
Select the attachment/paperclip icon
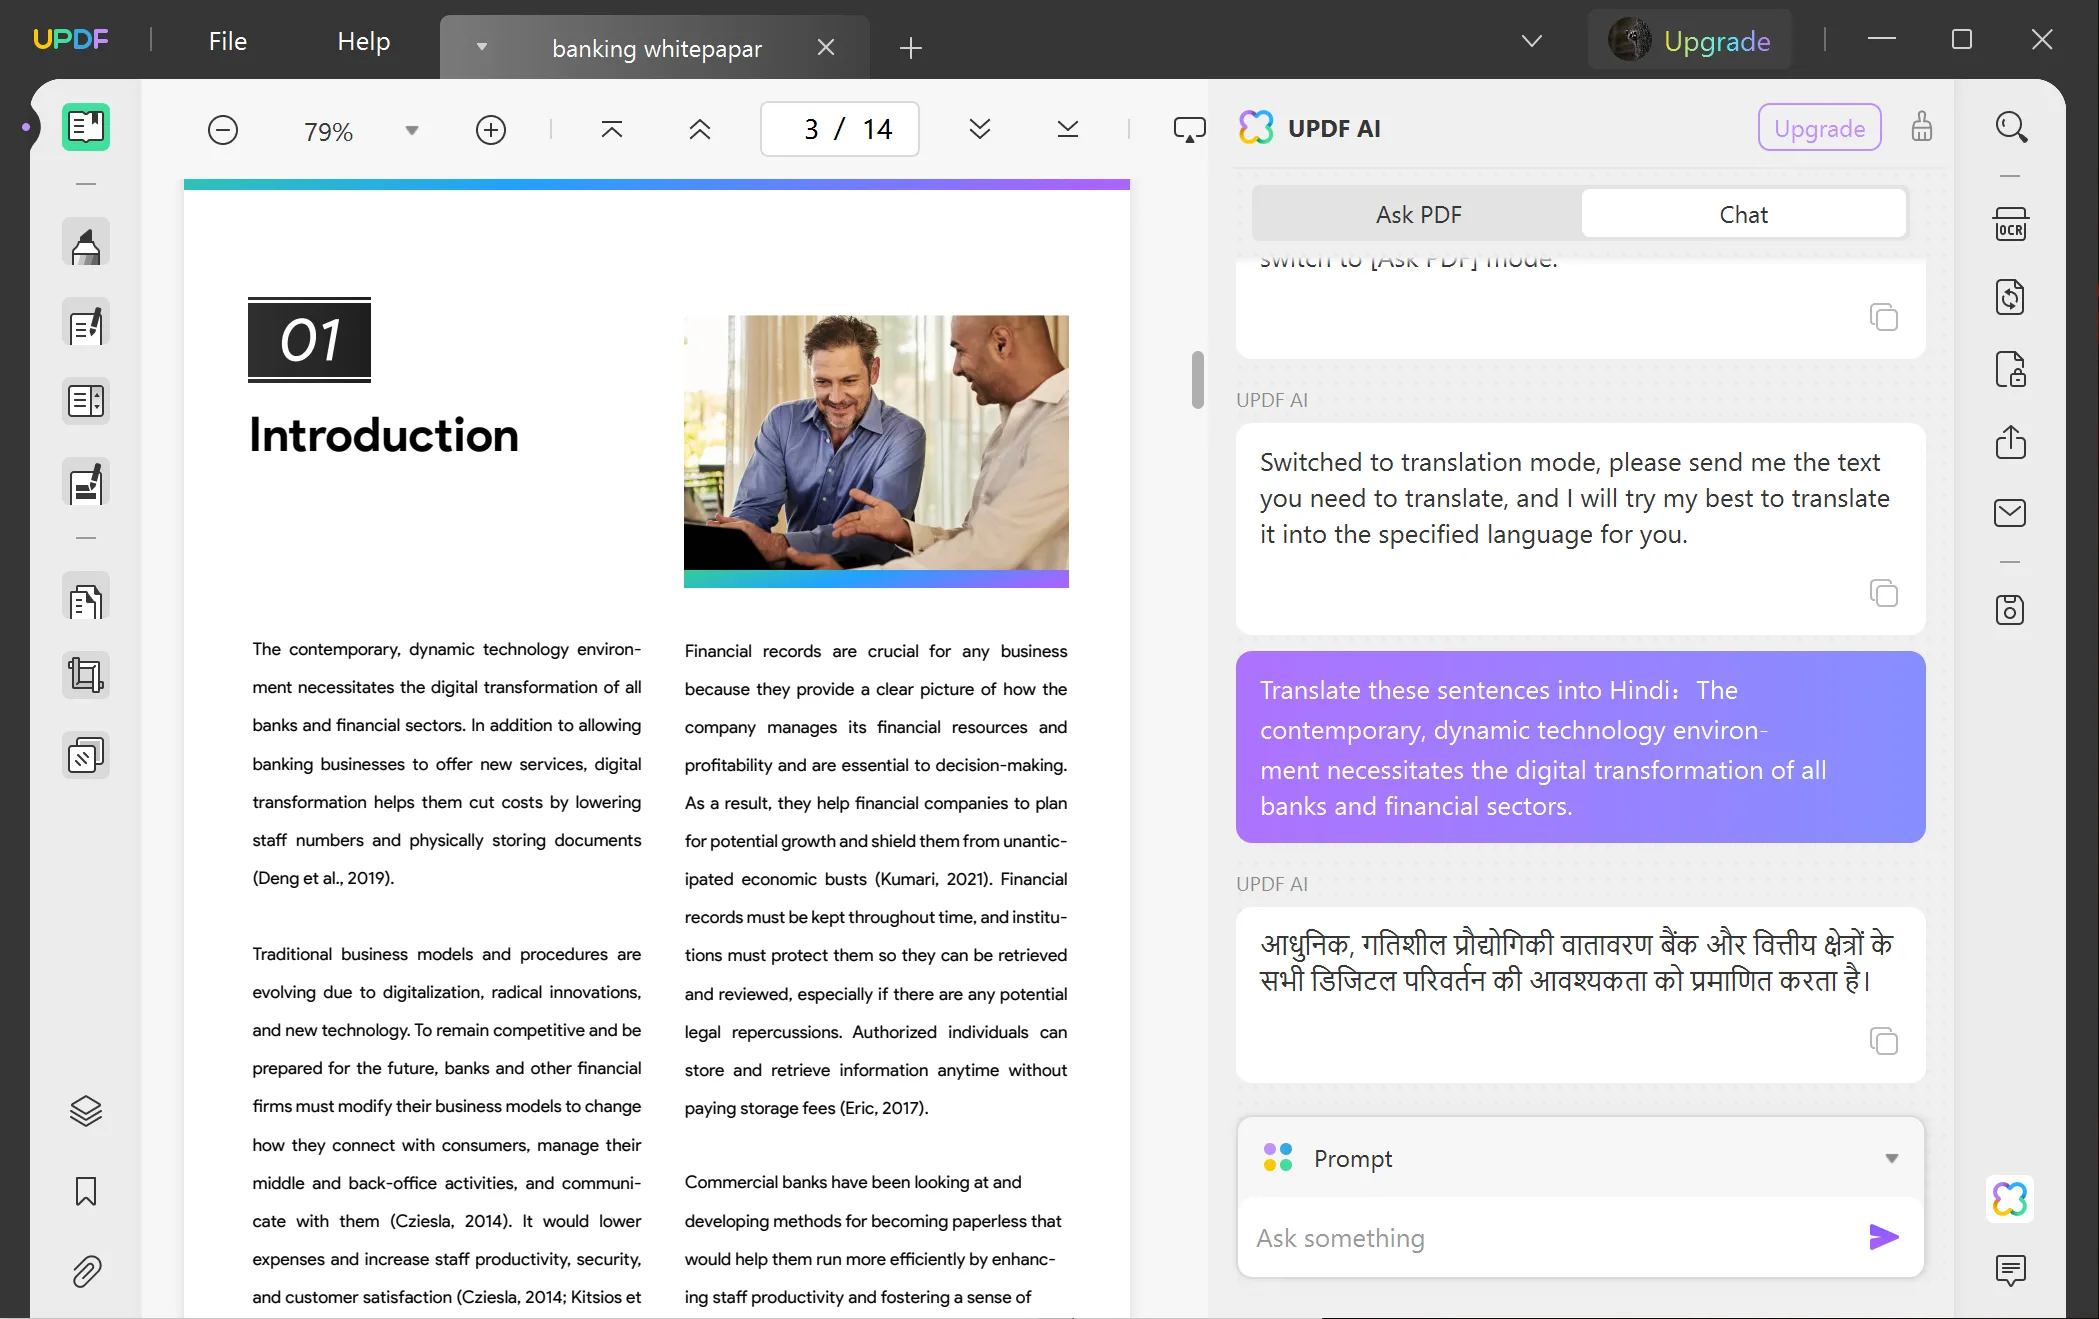(x=85, y=1270)
